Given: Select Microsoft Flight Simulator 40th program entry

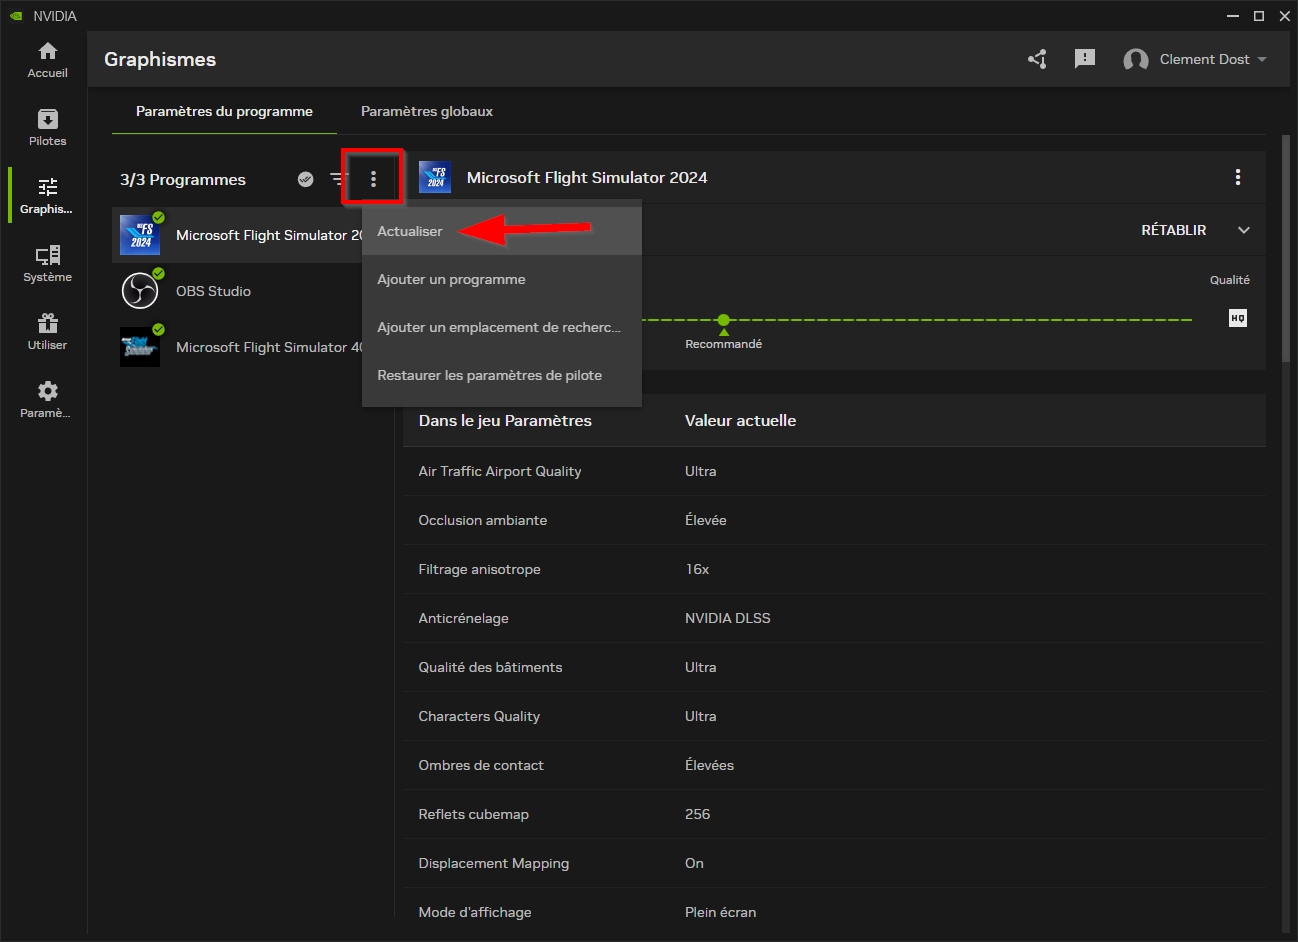Looking at the screenshot, I should coord(238,347).
